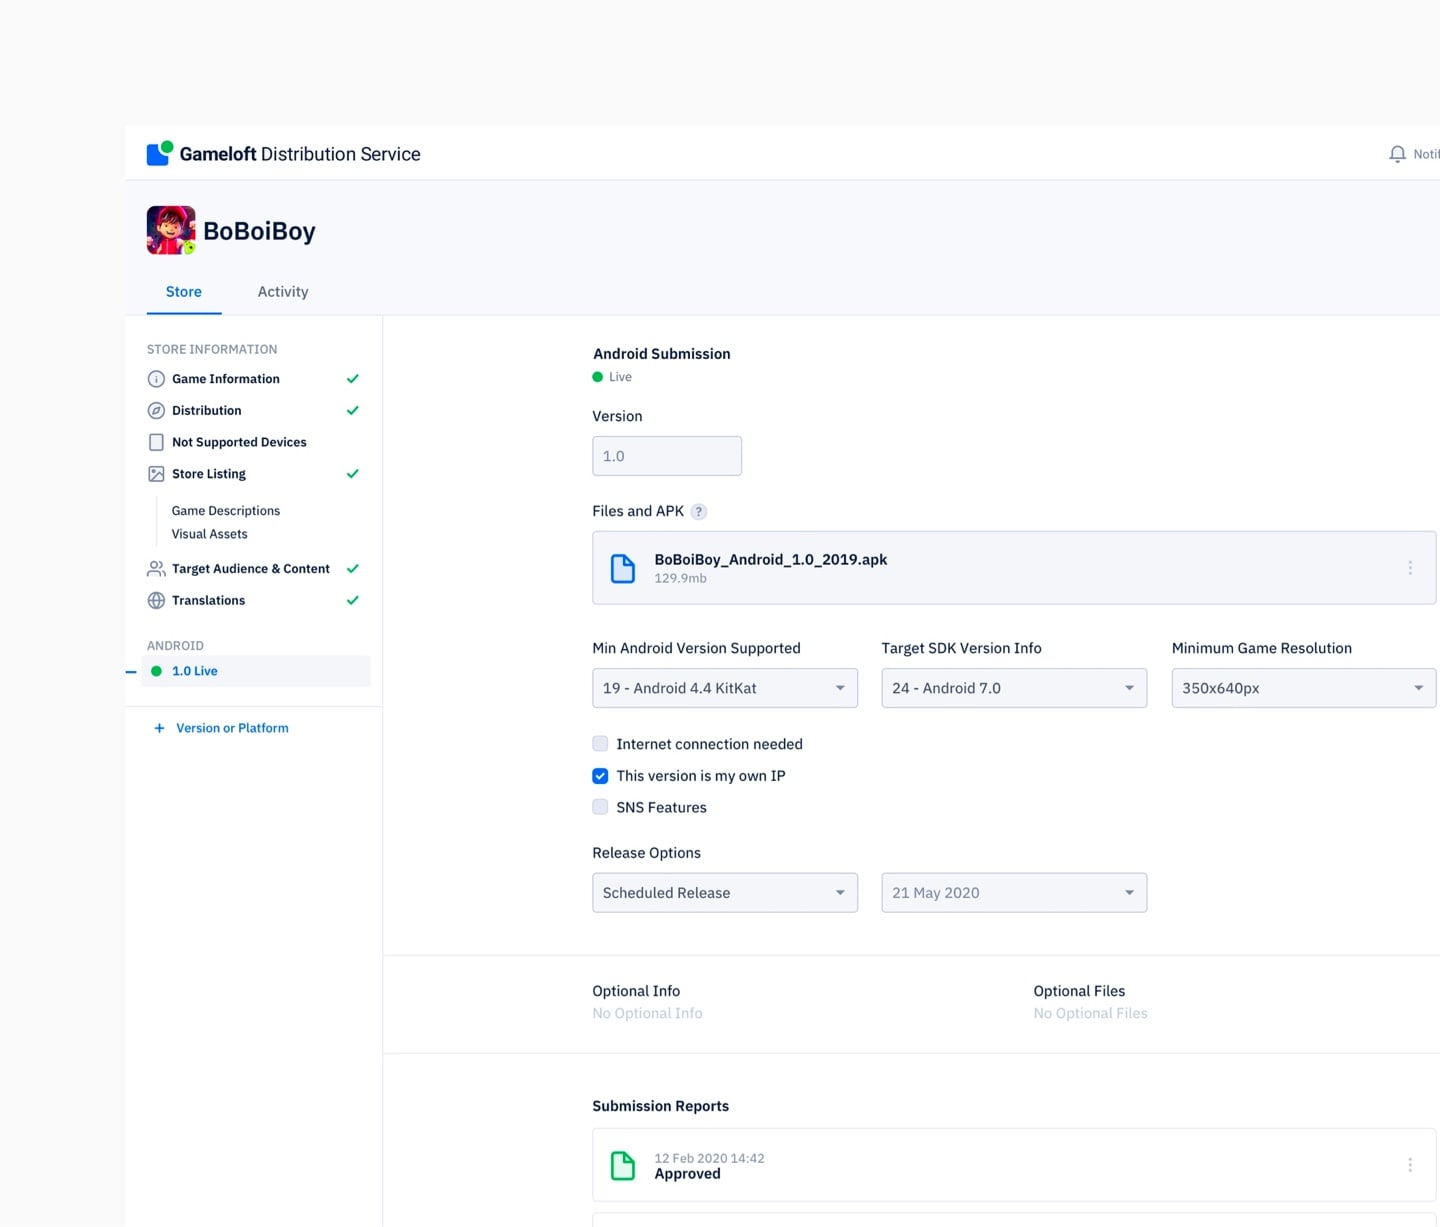This screenshot has width=1440, height=1227.
Task: Uncheck This version is my own IP
Action: [600, 776]
